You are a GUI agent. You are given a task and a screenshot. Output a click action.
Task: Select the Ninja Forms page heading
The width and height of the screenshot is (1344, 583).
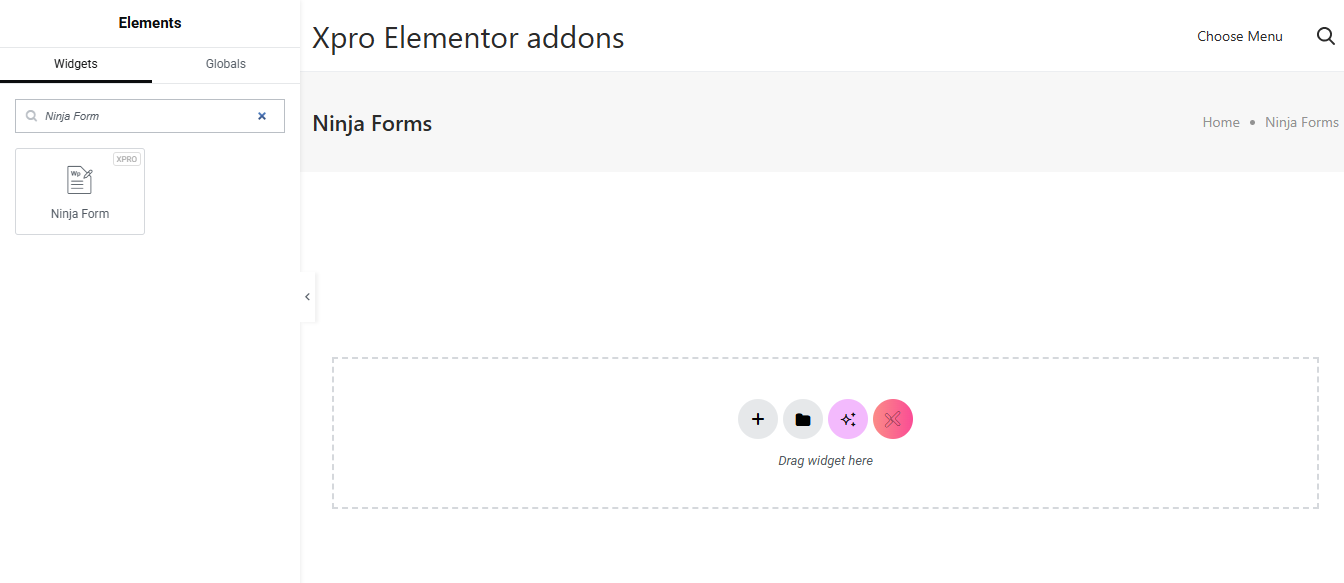point(372,123)
